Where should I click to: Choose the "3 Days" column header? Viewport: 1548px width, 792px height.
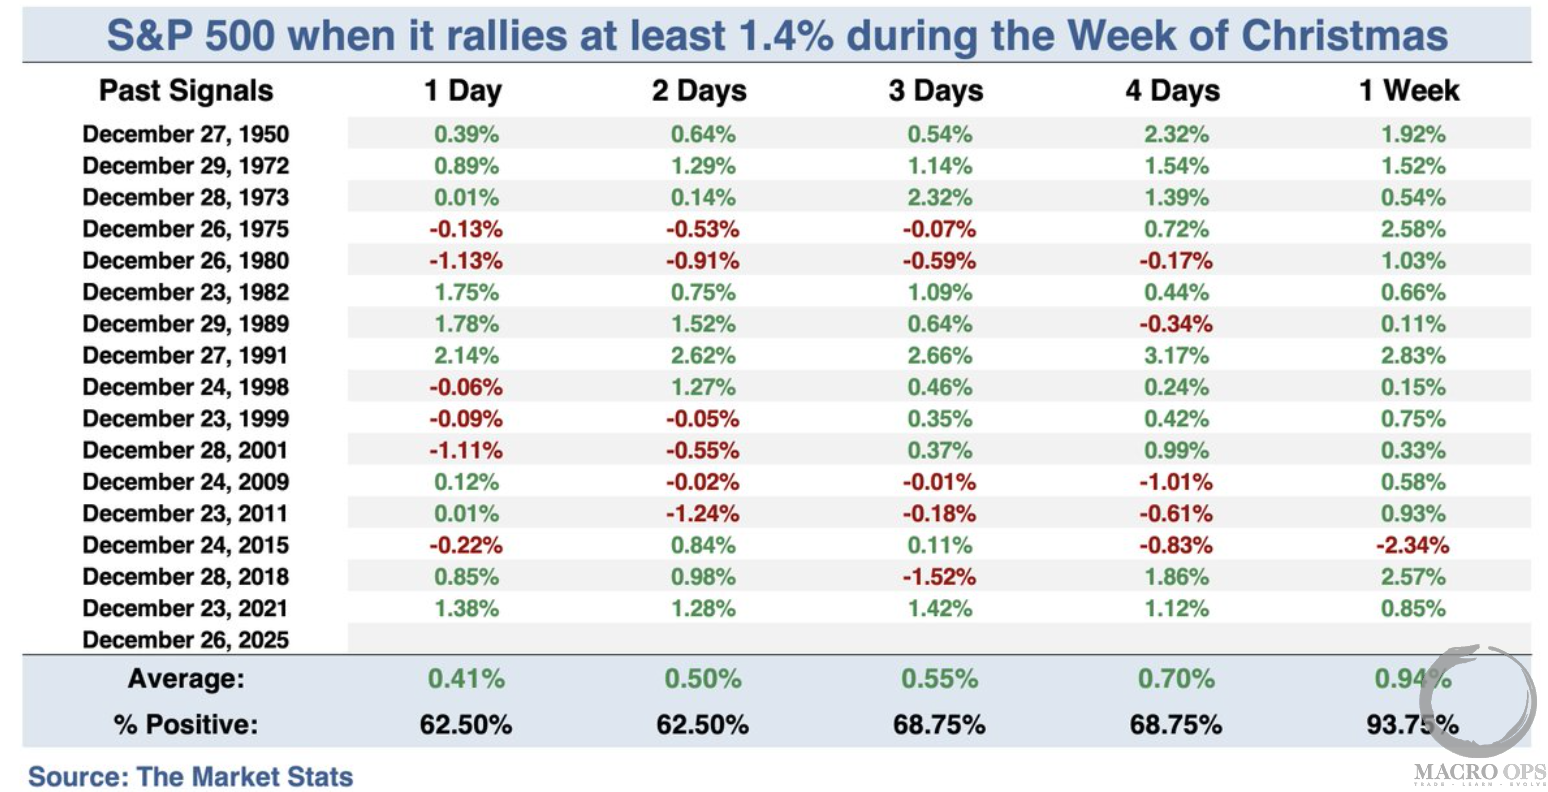[936, 91]
